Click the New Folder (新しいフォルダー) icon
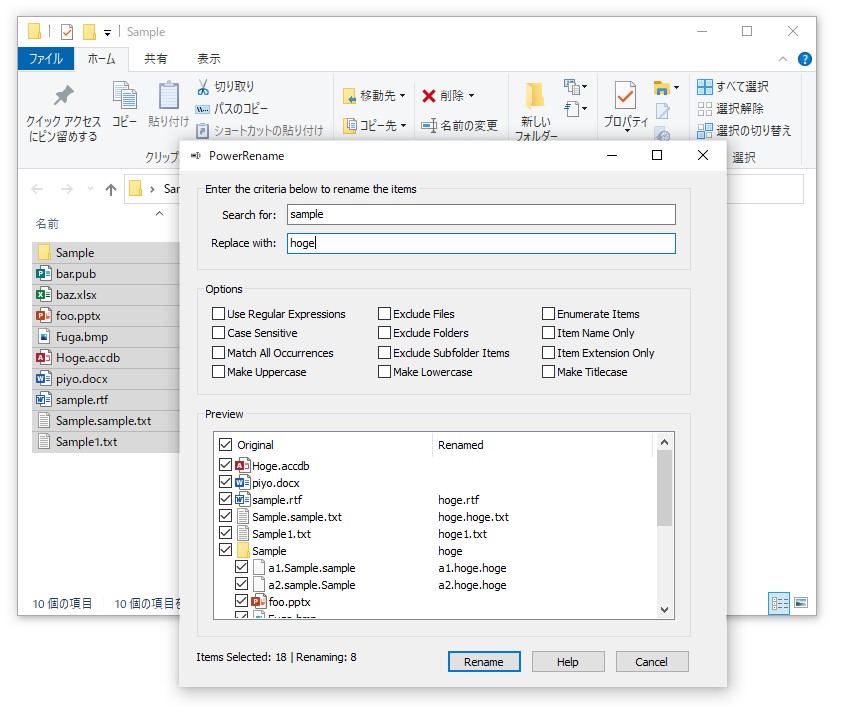Viewport: 850px width, 715px height. [x=535, y=96]
